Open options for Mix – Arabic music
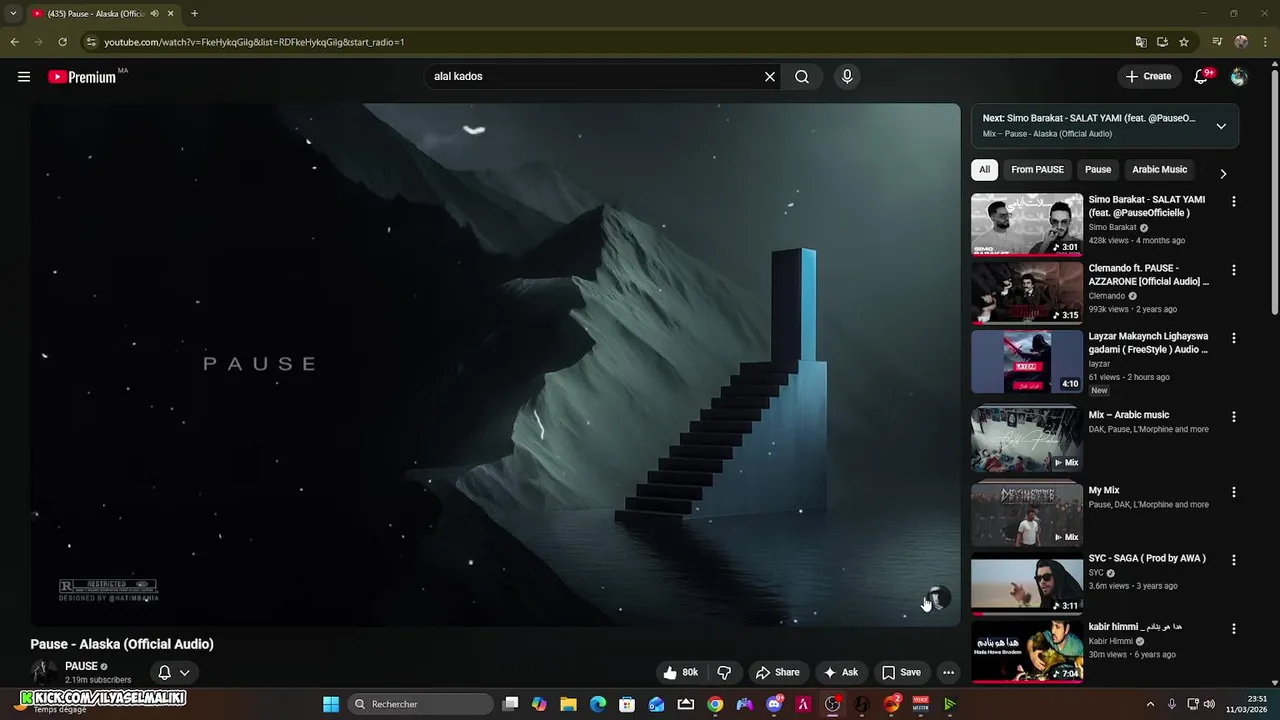Screen dimensions: 1280x720 pos(1234,416)
